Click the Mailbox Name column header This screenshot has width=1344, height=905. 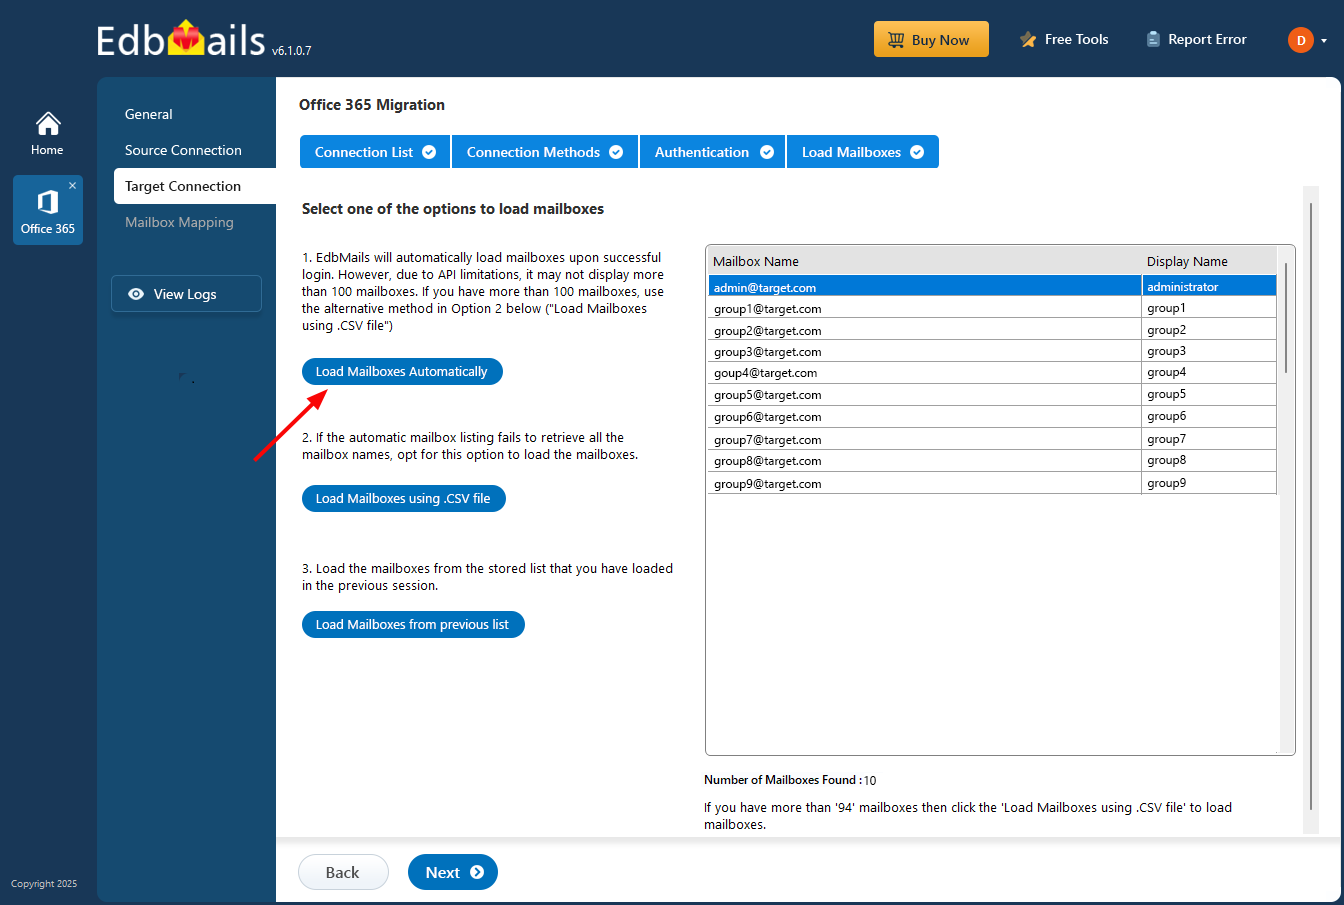925,261
